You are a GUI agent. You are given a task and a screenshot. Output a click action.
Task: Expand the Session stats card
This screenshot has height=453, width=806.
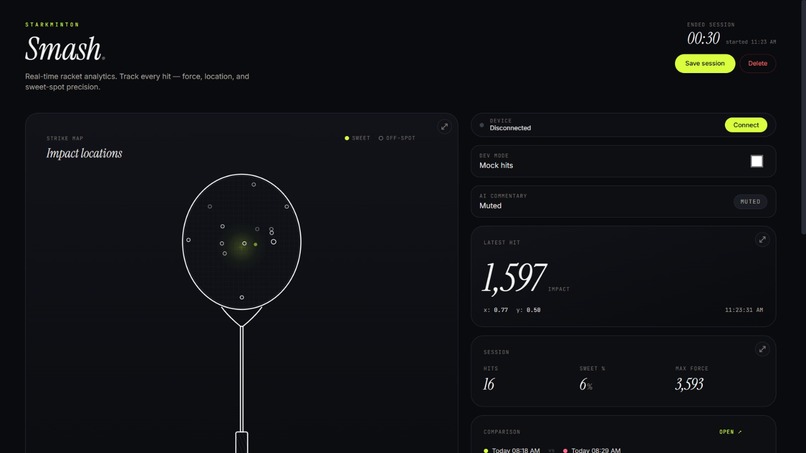pos(762,349)
